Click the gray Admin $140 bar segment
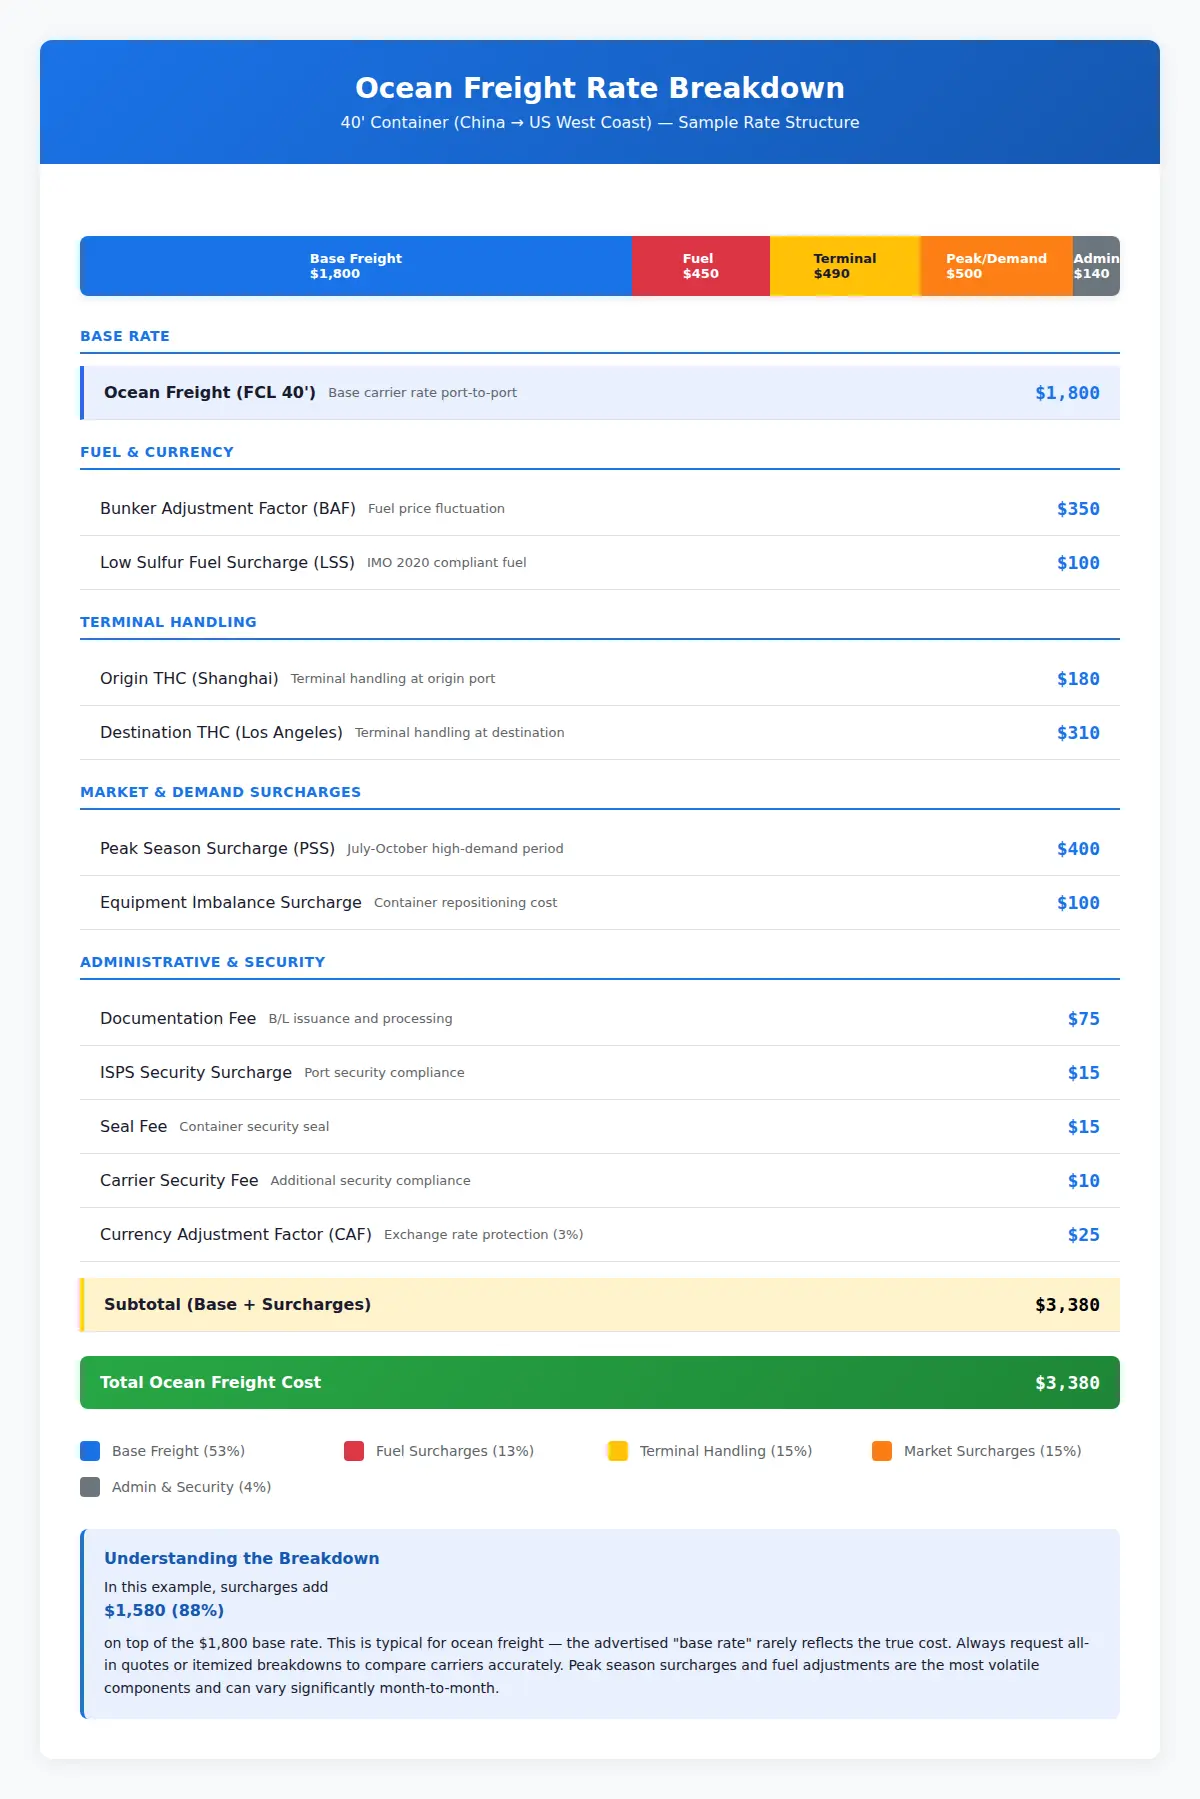This screenshot has width=1200, height=1799. 1096,266
